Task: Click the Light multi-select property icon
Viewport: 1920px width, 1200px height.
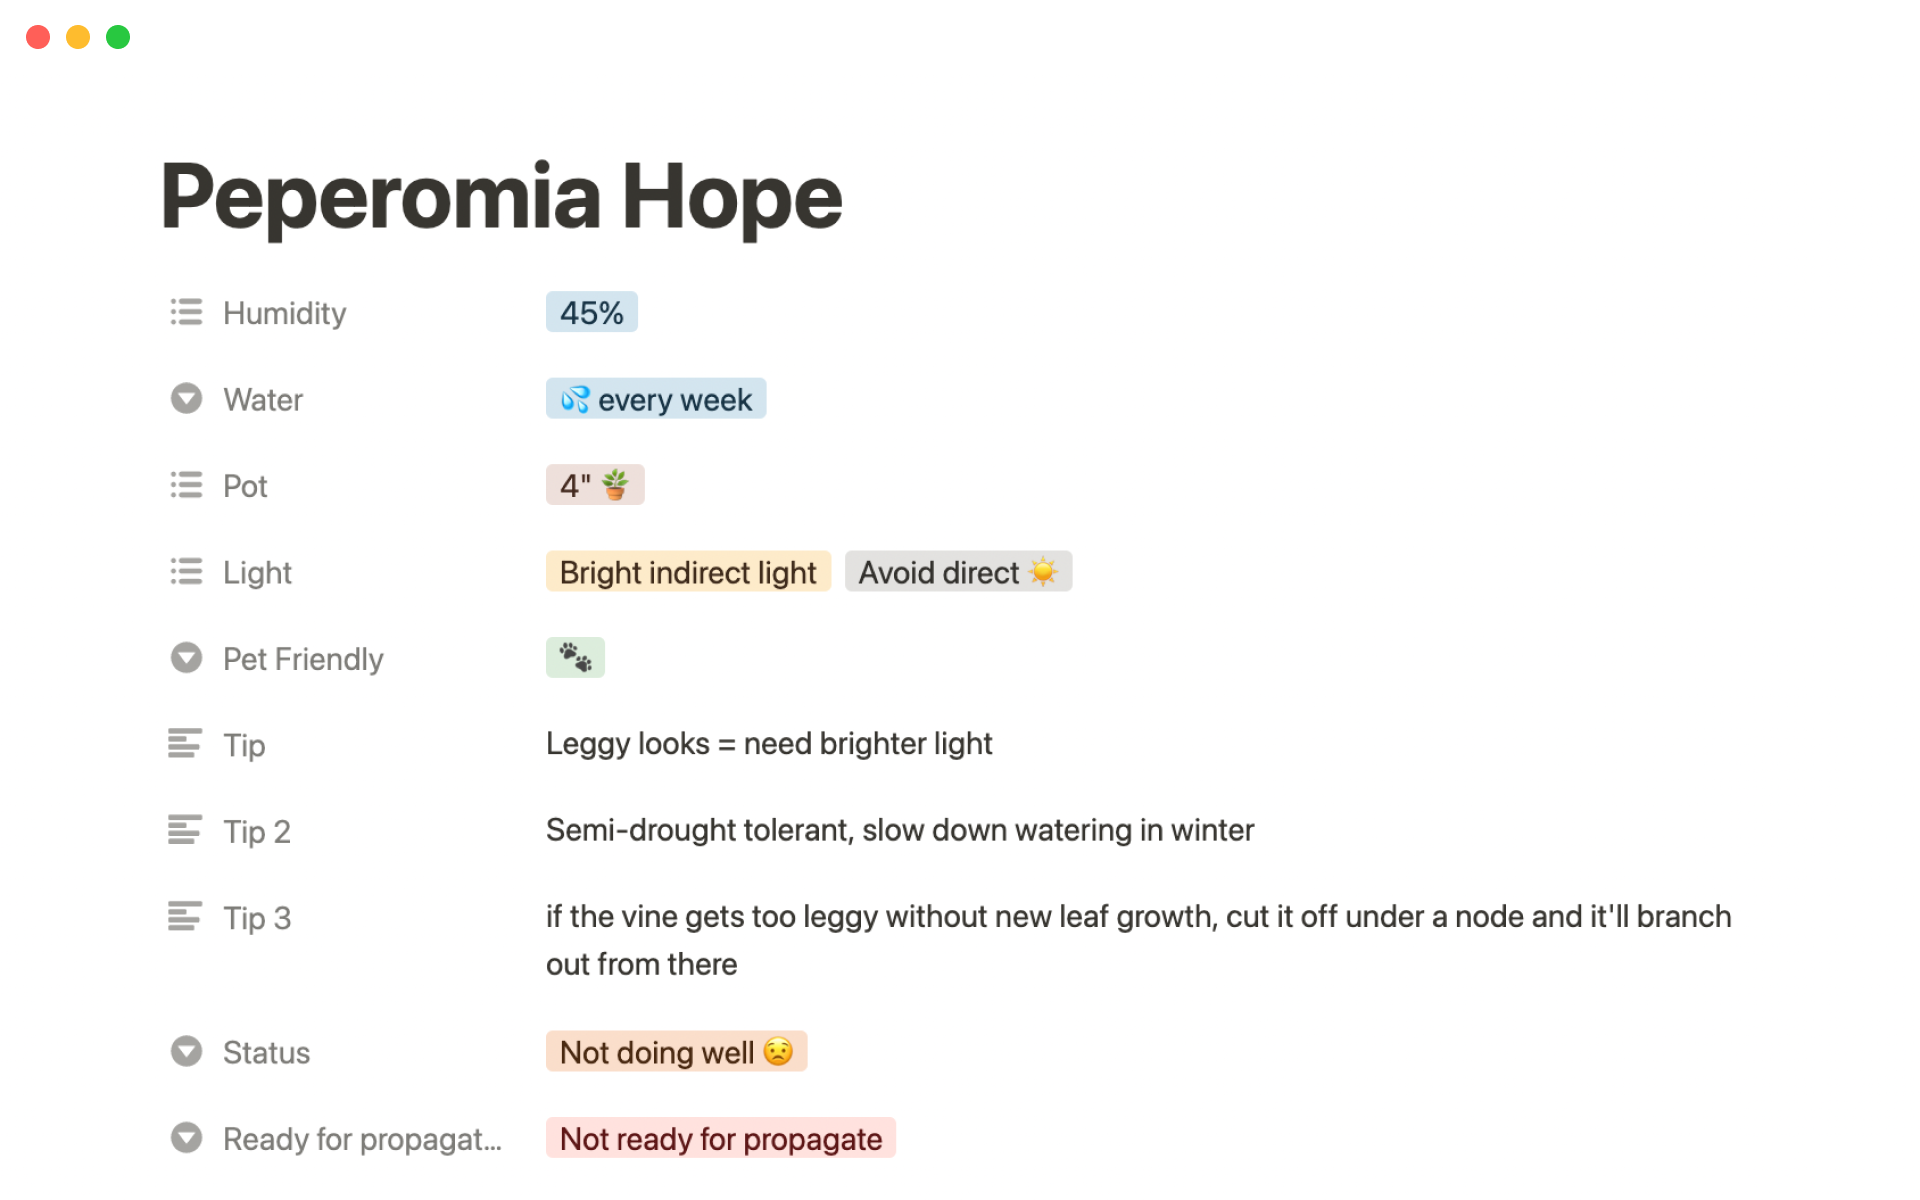Action: point(186,572)
